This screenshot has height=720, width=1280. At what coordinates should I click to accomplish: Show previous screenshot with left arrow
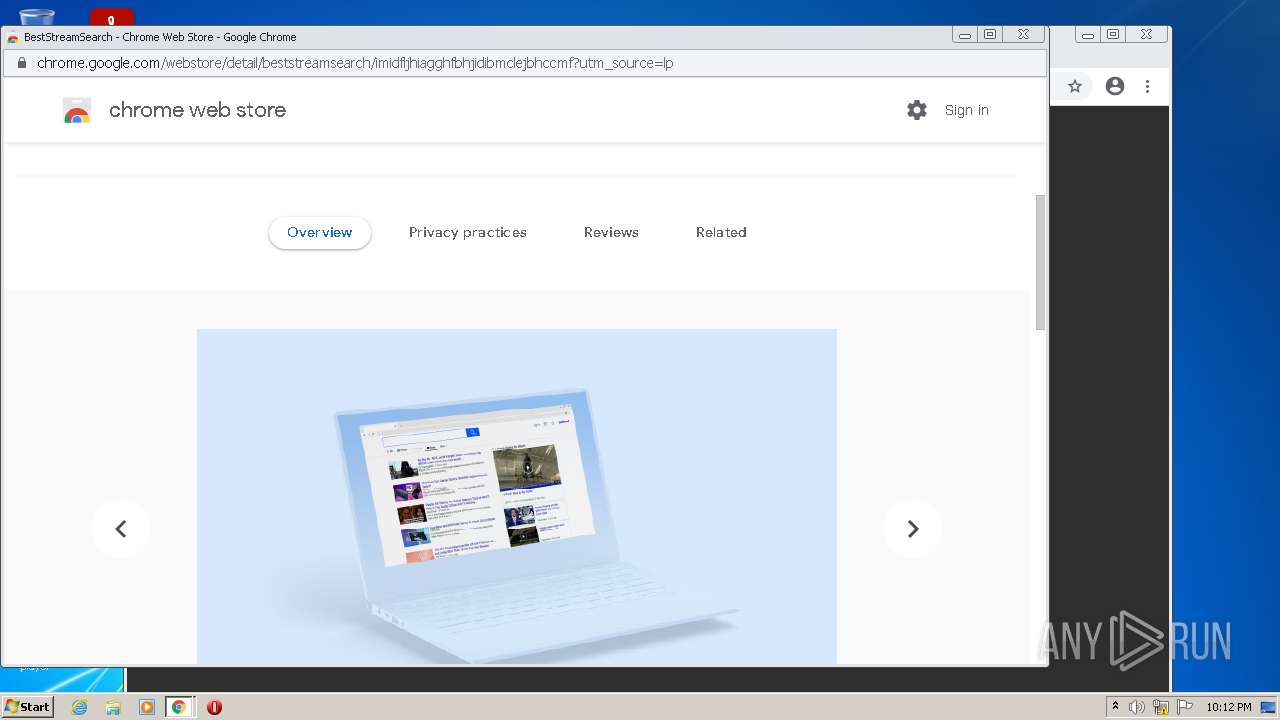[121, 529]
